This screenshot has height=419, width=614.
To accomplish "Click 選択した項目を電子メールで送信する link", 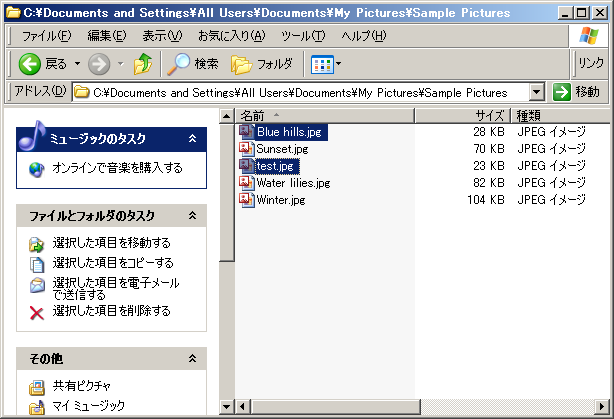I will [116, 288].
